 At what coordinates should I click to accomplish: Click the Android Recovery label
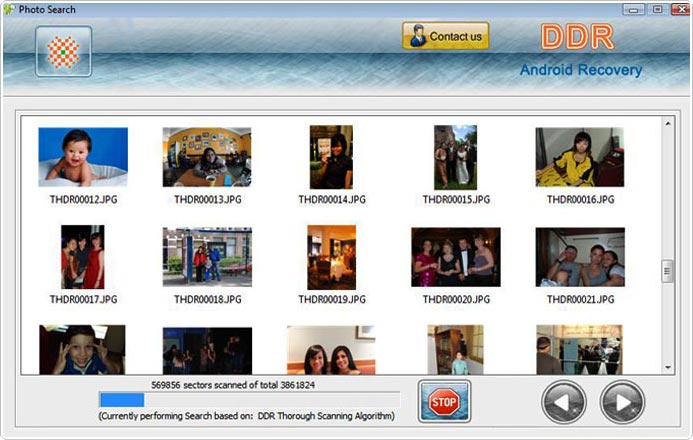coord(581,70)
